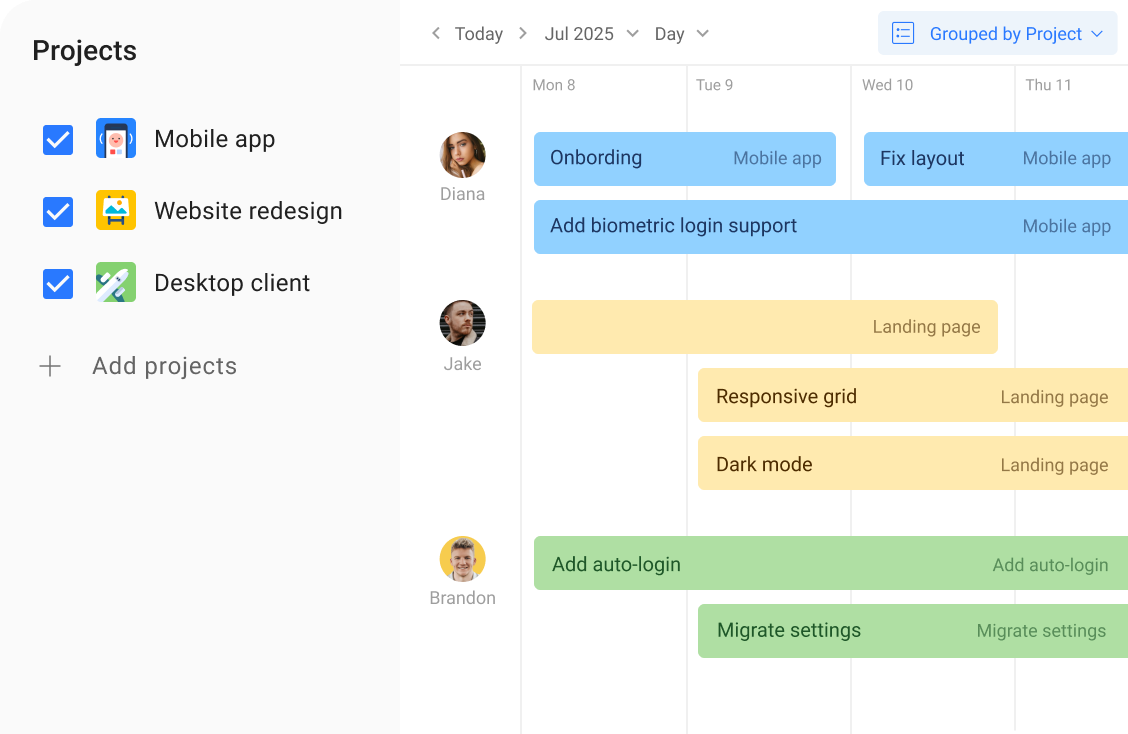This screenshot has width=1128, height=734.
Task: Click the Today button
Action: pyautogui.click(x=478, y=33)
